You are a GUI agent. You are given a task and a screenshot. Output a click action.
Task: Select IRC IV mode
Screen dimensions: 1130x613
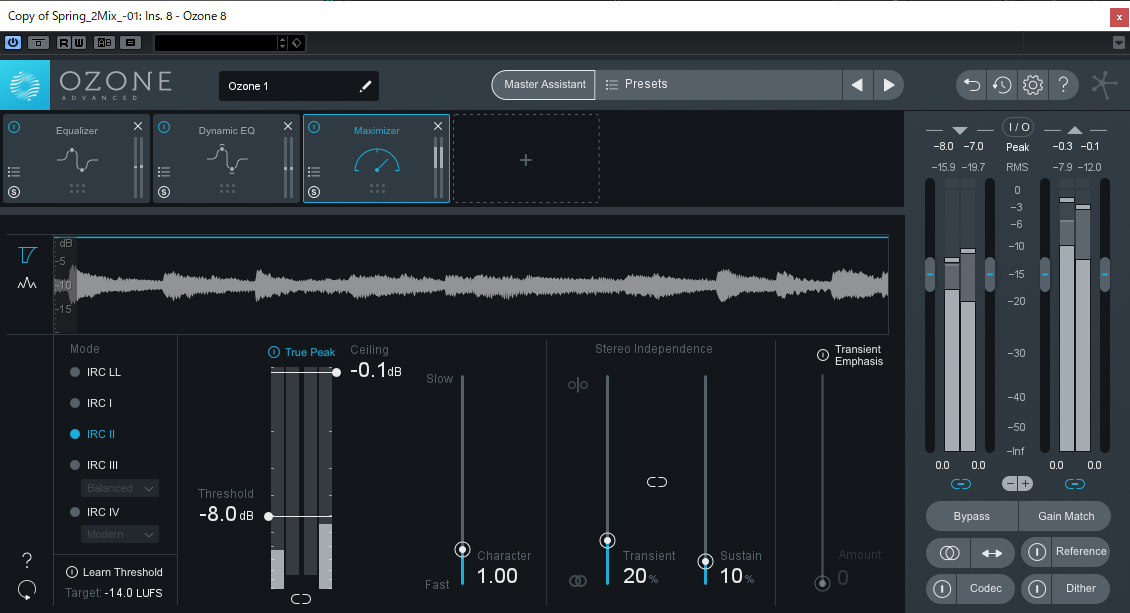[94, 512]
